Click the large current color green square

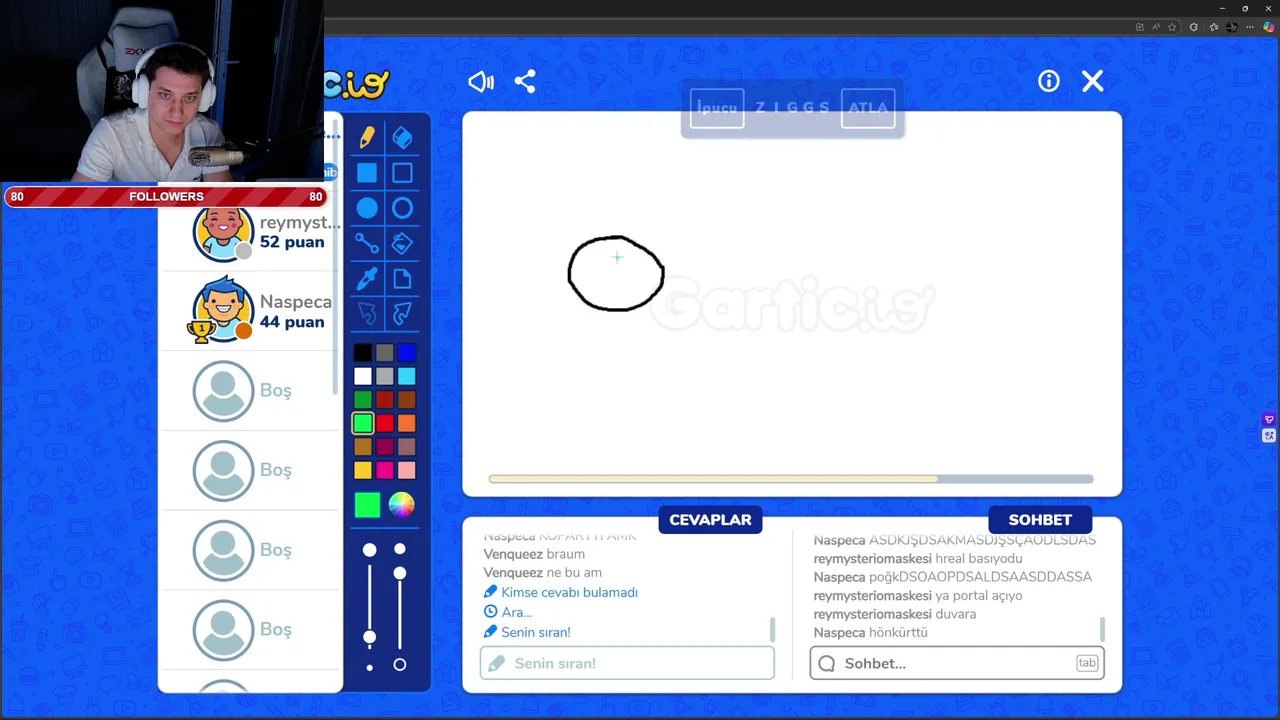[367, 505]
